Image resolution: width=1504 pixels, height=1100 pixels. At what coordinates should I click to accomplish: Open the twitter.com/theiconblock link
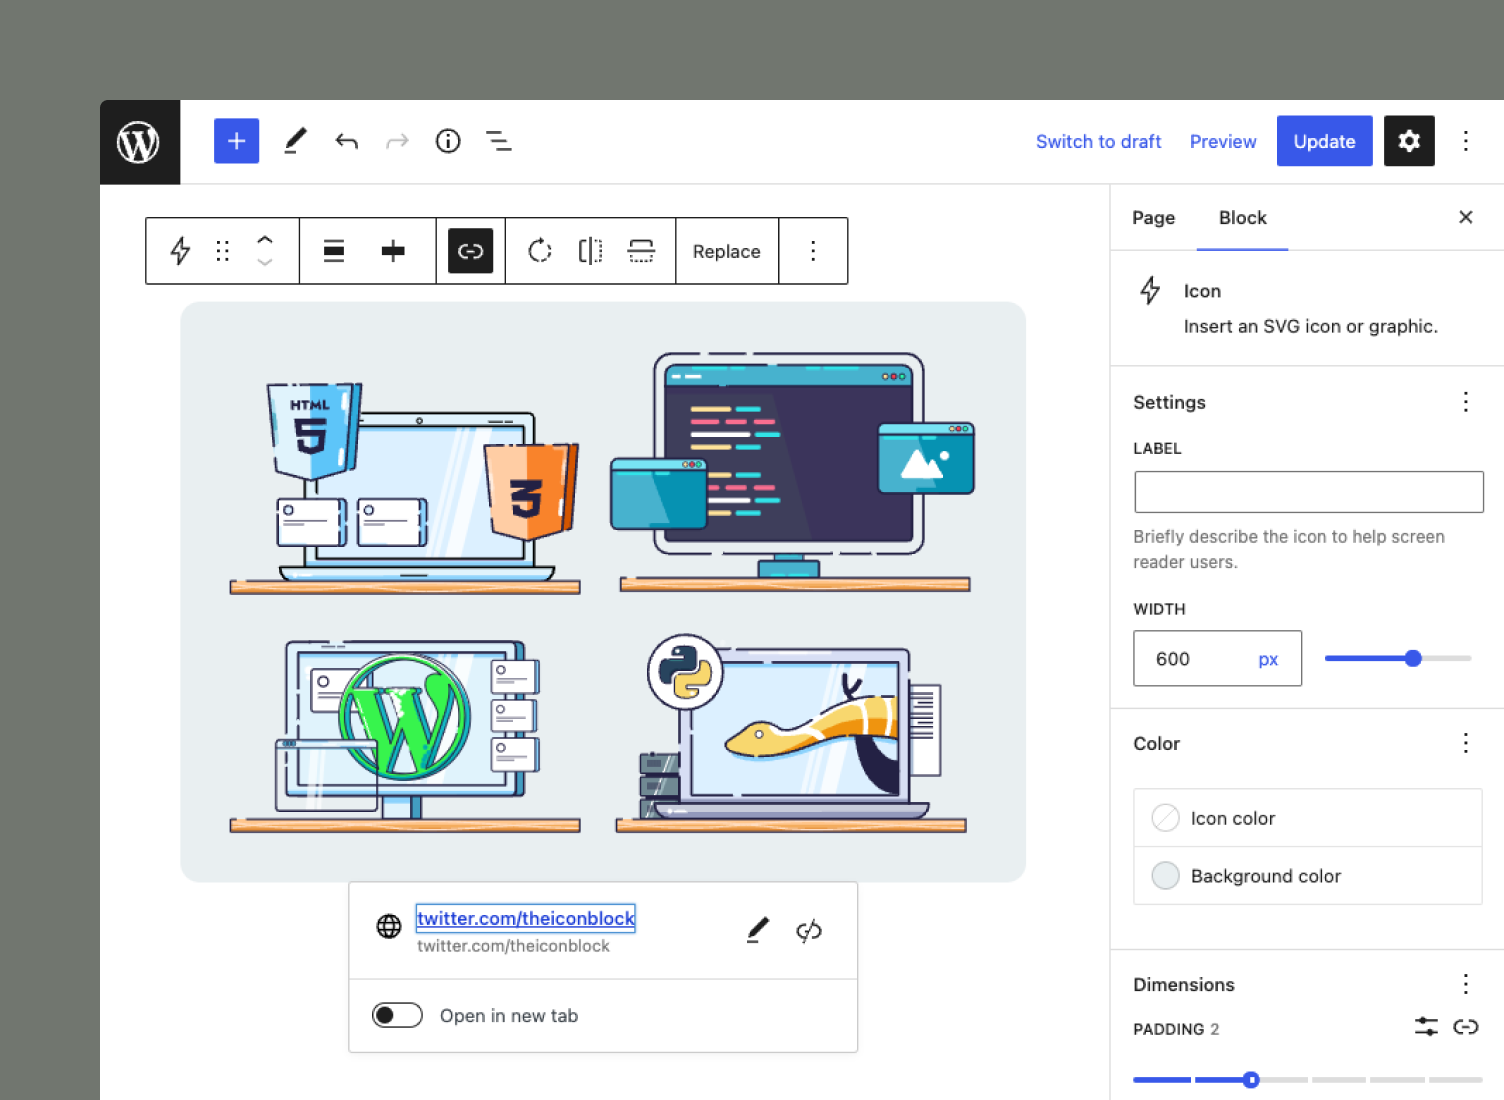click(x=526, y=918)
